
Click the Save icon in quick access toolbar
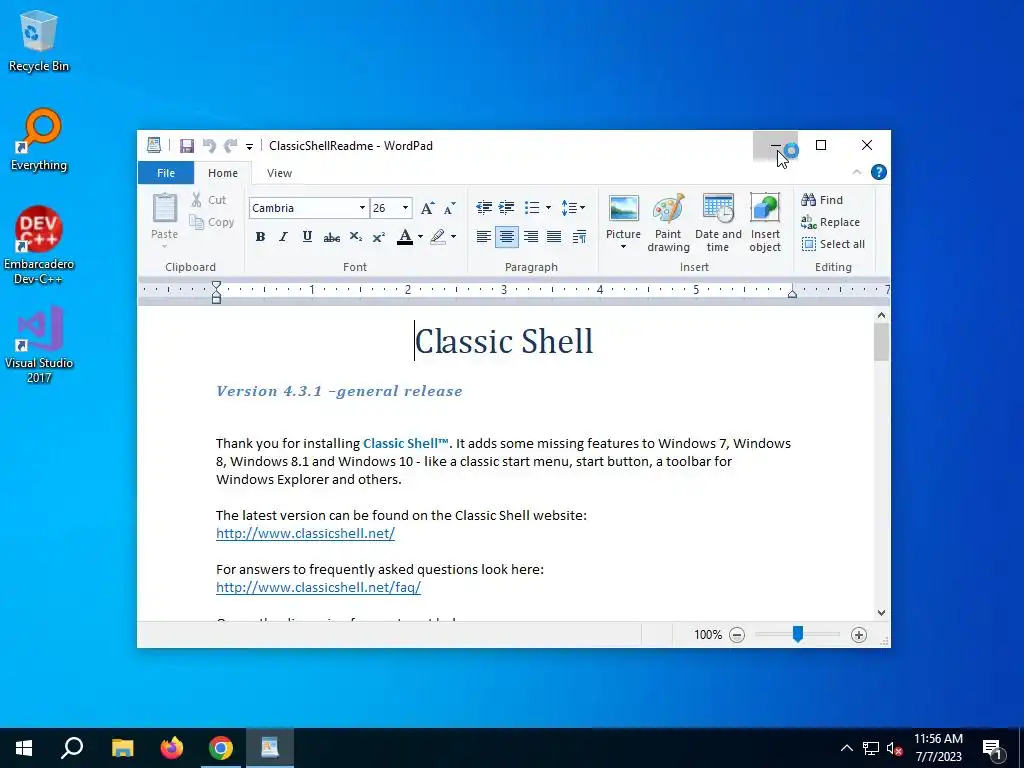[187, 146]
